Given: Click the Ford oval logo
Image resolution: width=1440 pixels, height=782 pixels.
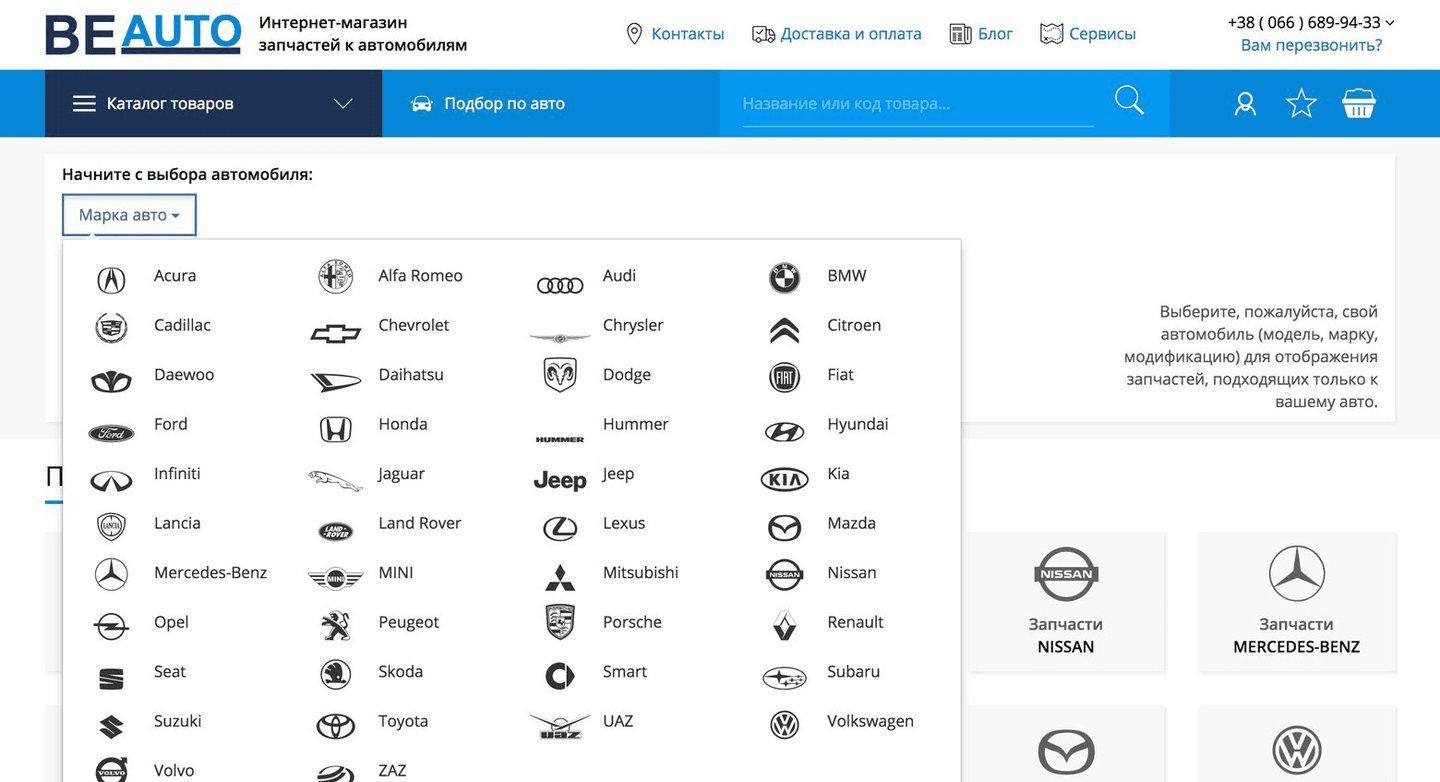Looking at the screenshot, I should pos(111,434).
